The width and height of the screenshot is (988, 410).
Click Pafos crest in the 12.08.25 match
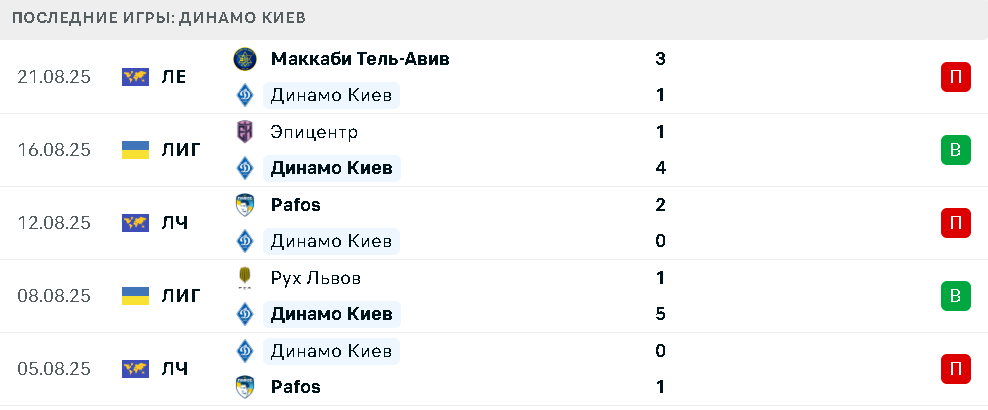244,205
